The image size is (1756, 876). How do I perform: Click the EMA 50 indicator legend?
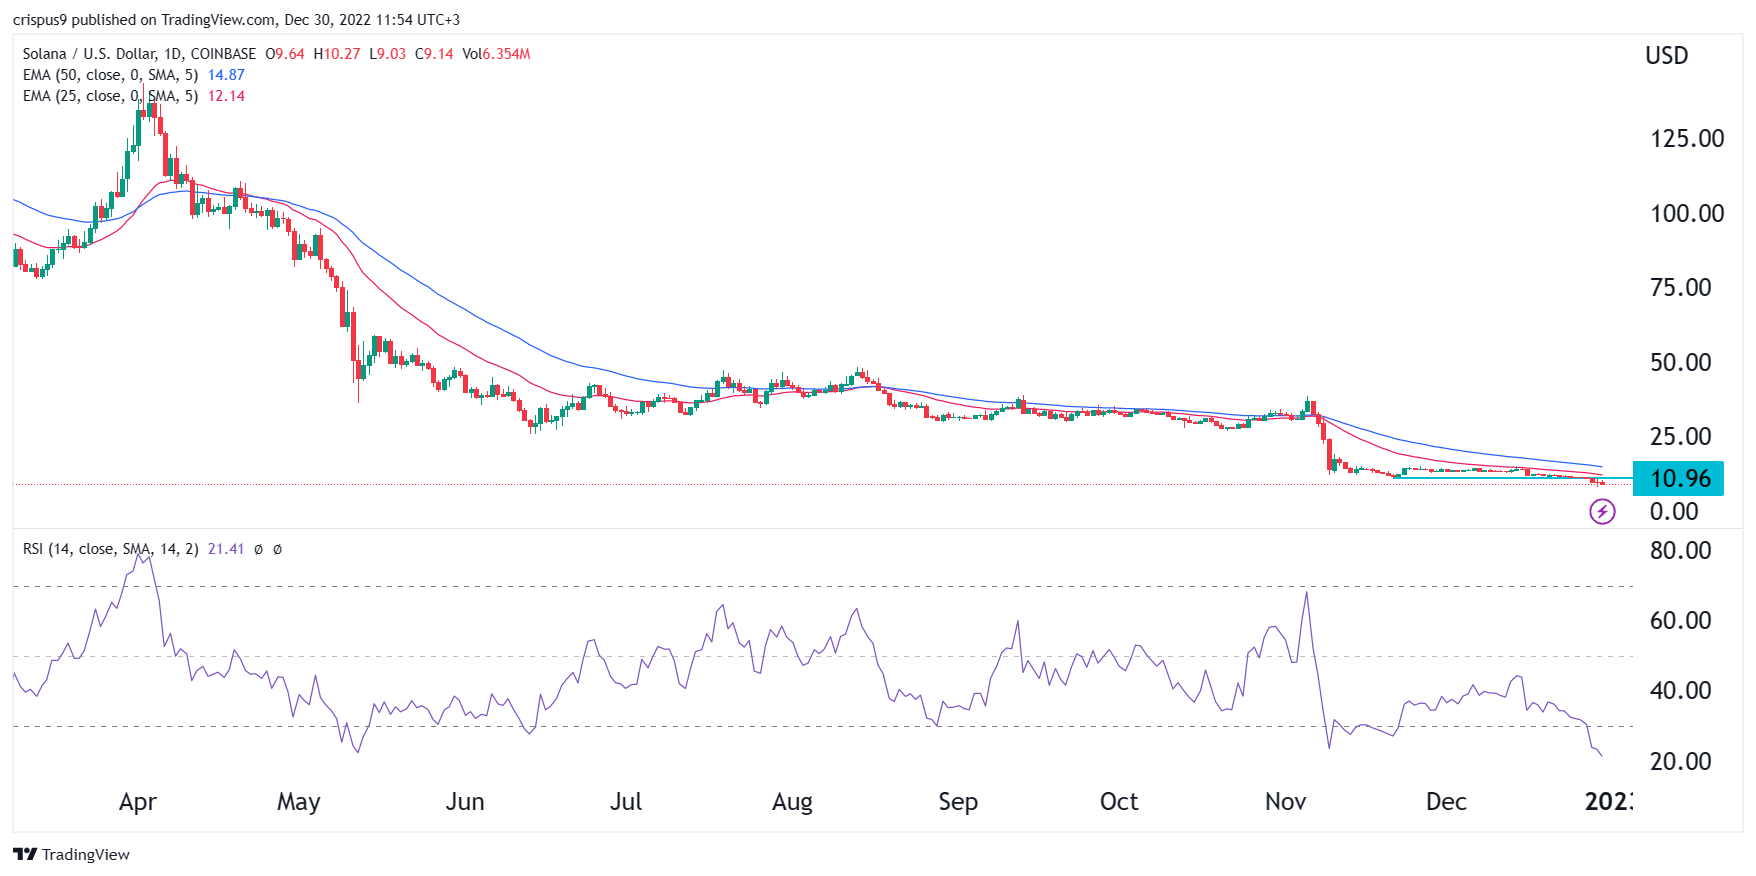coord(110,75)
